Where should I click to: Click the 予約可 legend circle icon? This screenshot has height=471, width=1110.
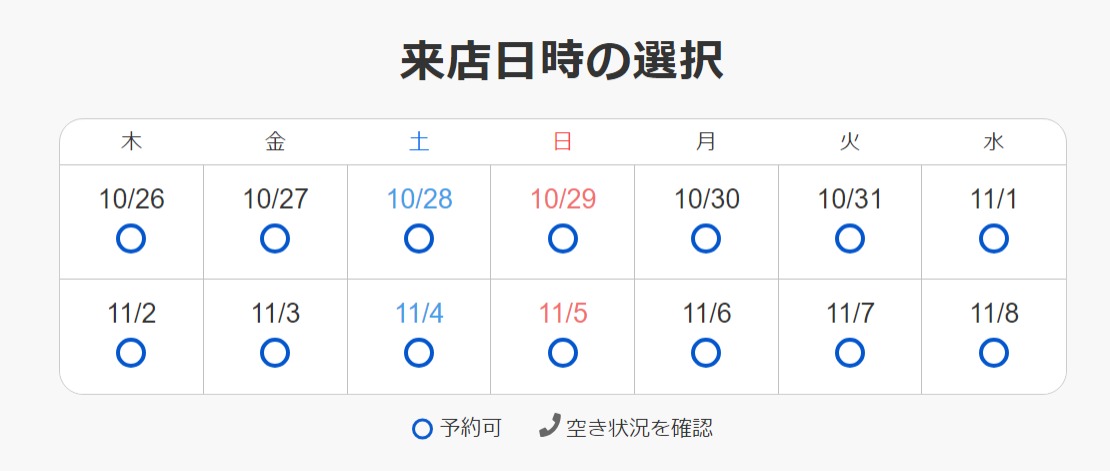coord(422,429)
